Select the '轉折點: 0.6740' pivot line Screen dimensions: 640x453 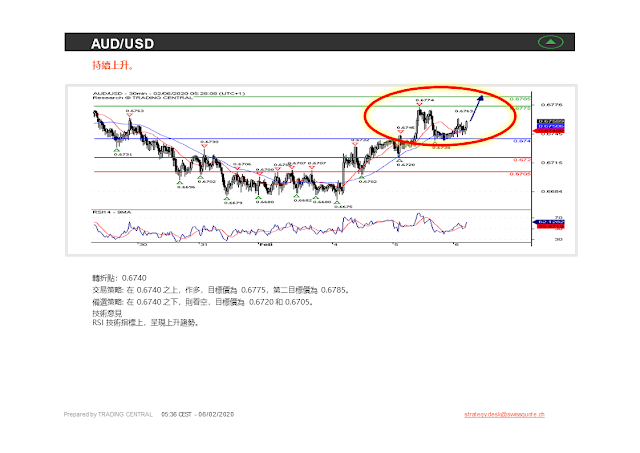tap(119, 278)
